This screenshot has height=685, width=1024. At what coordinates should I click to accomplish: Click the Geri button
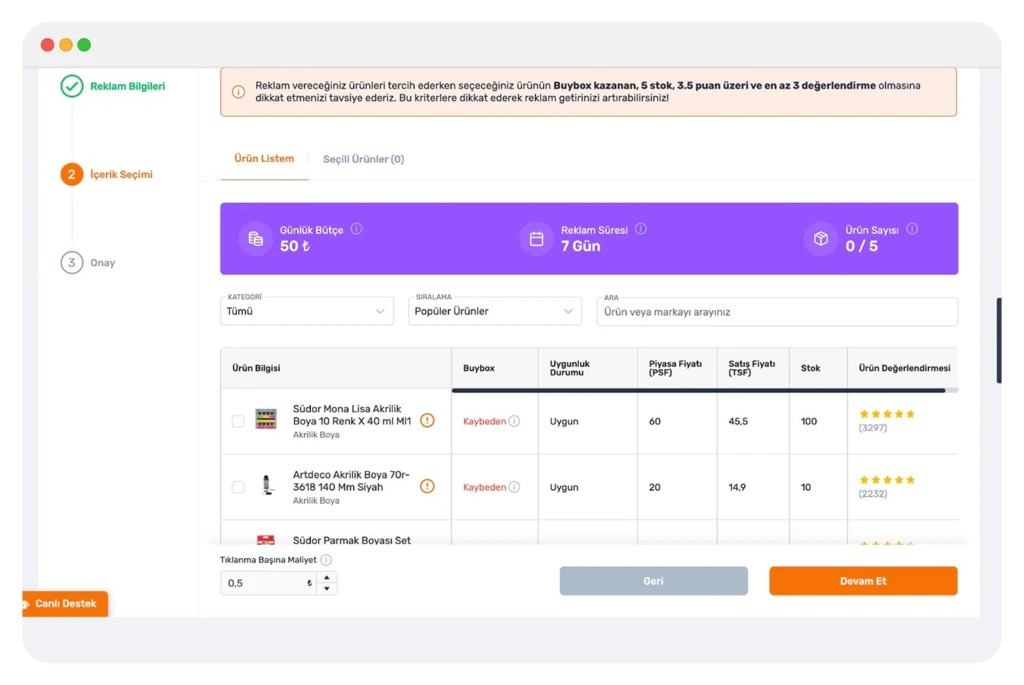coord(653,581)
